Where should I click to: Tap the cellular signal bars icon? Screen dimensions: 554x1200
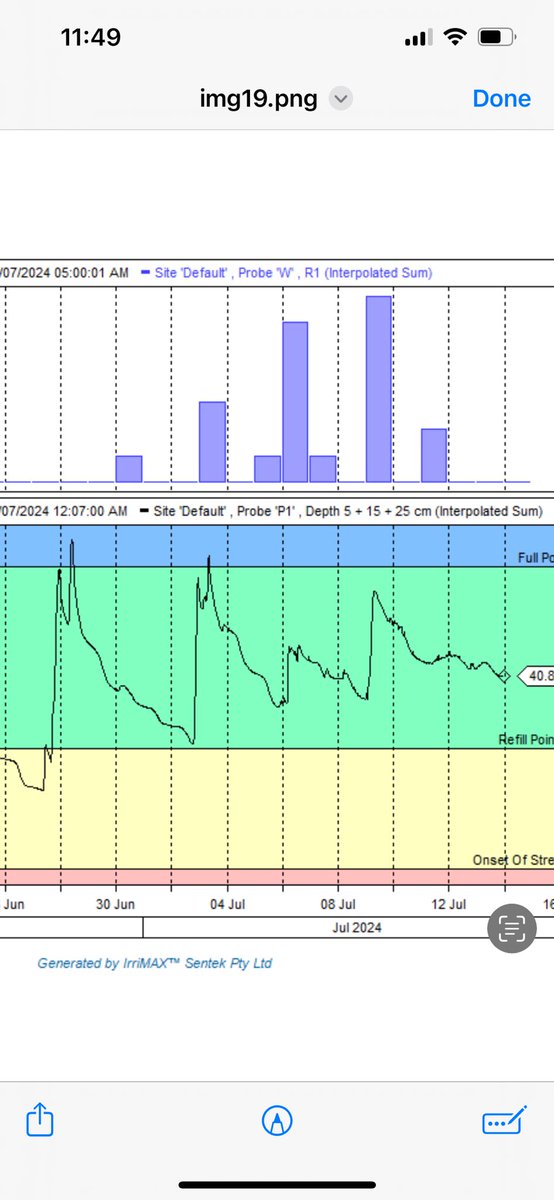(417, 38)
